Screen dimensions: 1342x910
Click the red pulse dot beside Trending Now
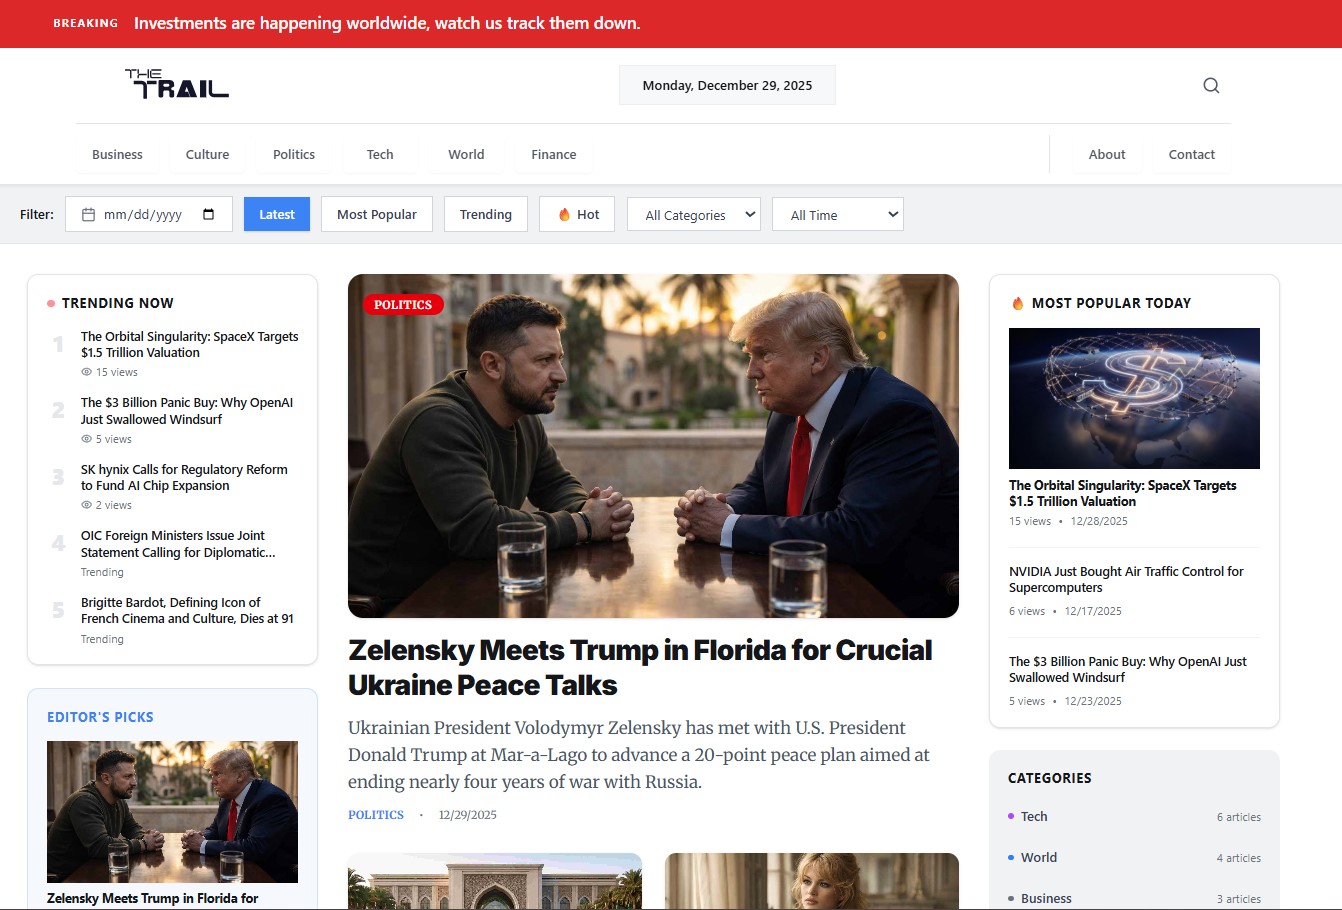pyautogui.click(x=52, y=302)
